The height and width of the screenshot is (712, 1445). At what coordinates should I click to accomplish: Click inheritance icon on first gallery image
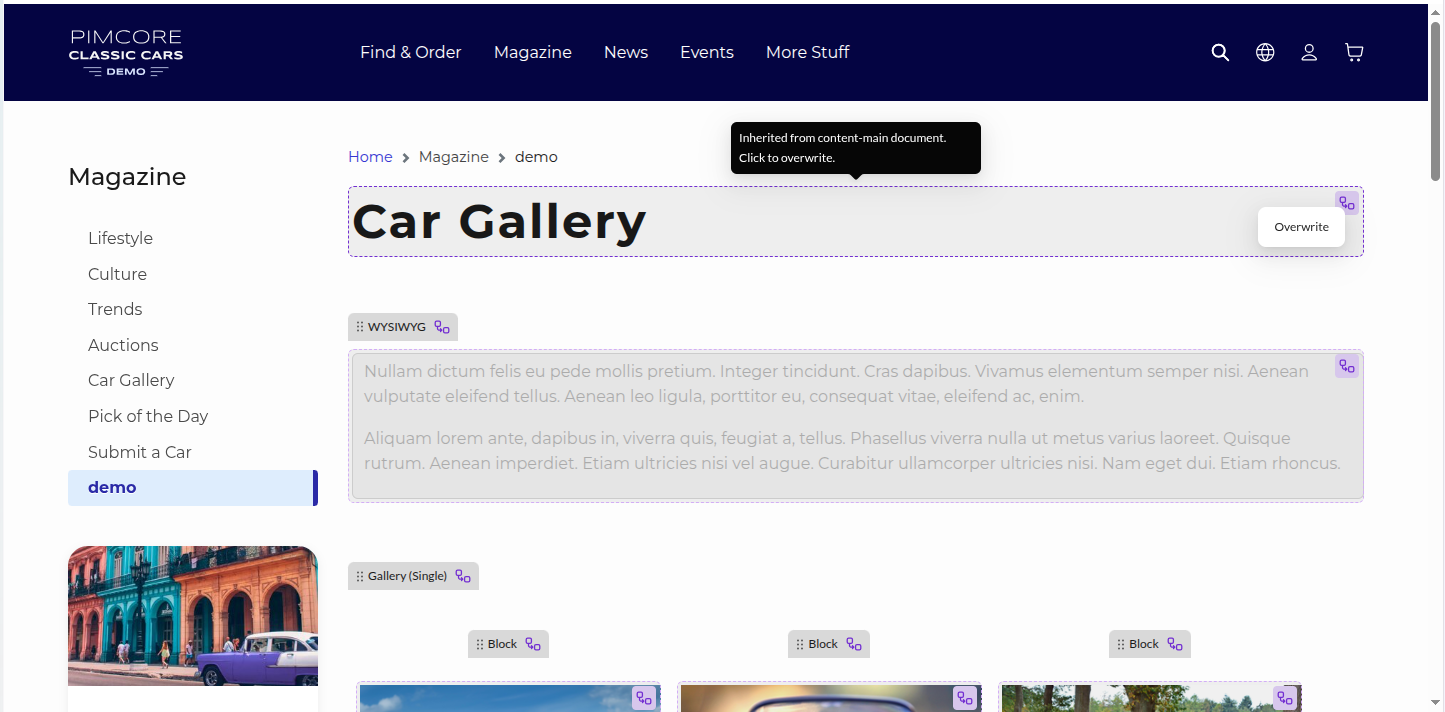(644, 698)
